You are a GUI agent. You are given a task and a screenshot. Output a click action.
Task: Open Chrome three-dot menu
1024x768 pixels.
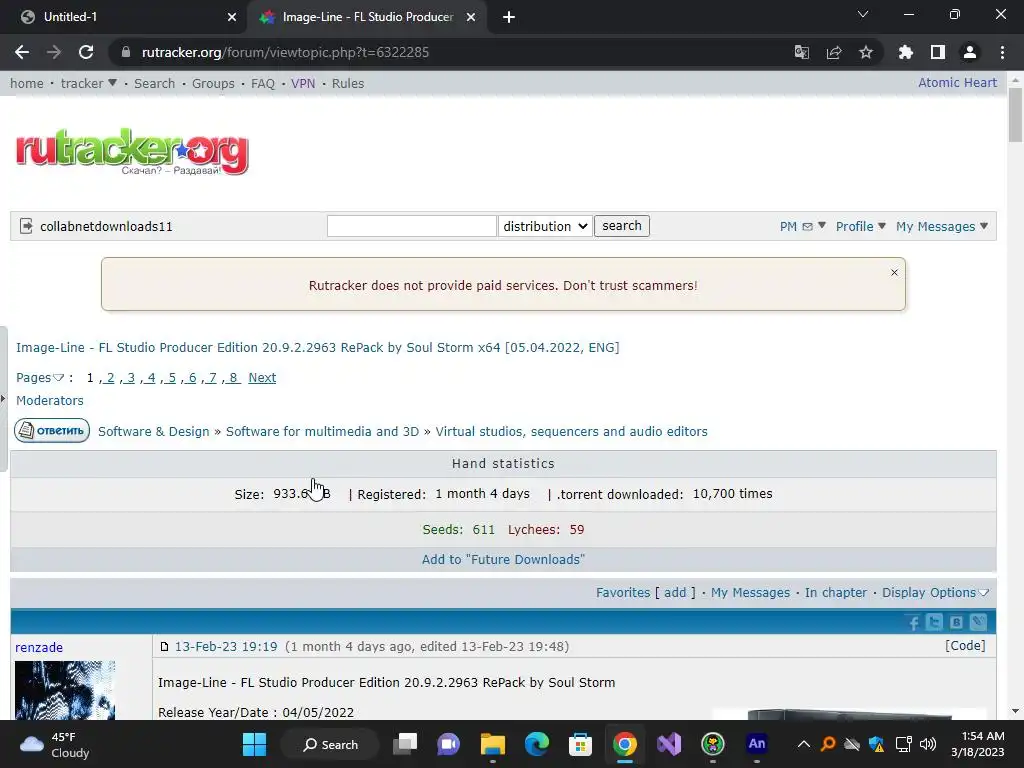click(x=1002, y=52)
